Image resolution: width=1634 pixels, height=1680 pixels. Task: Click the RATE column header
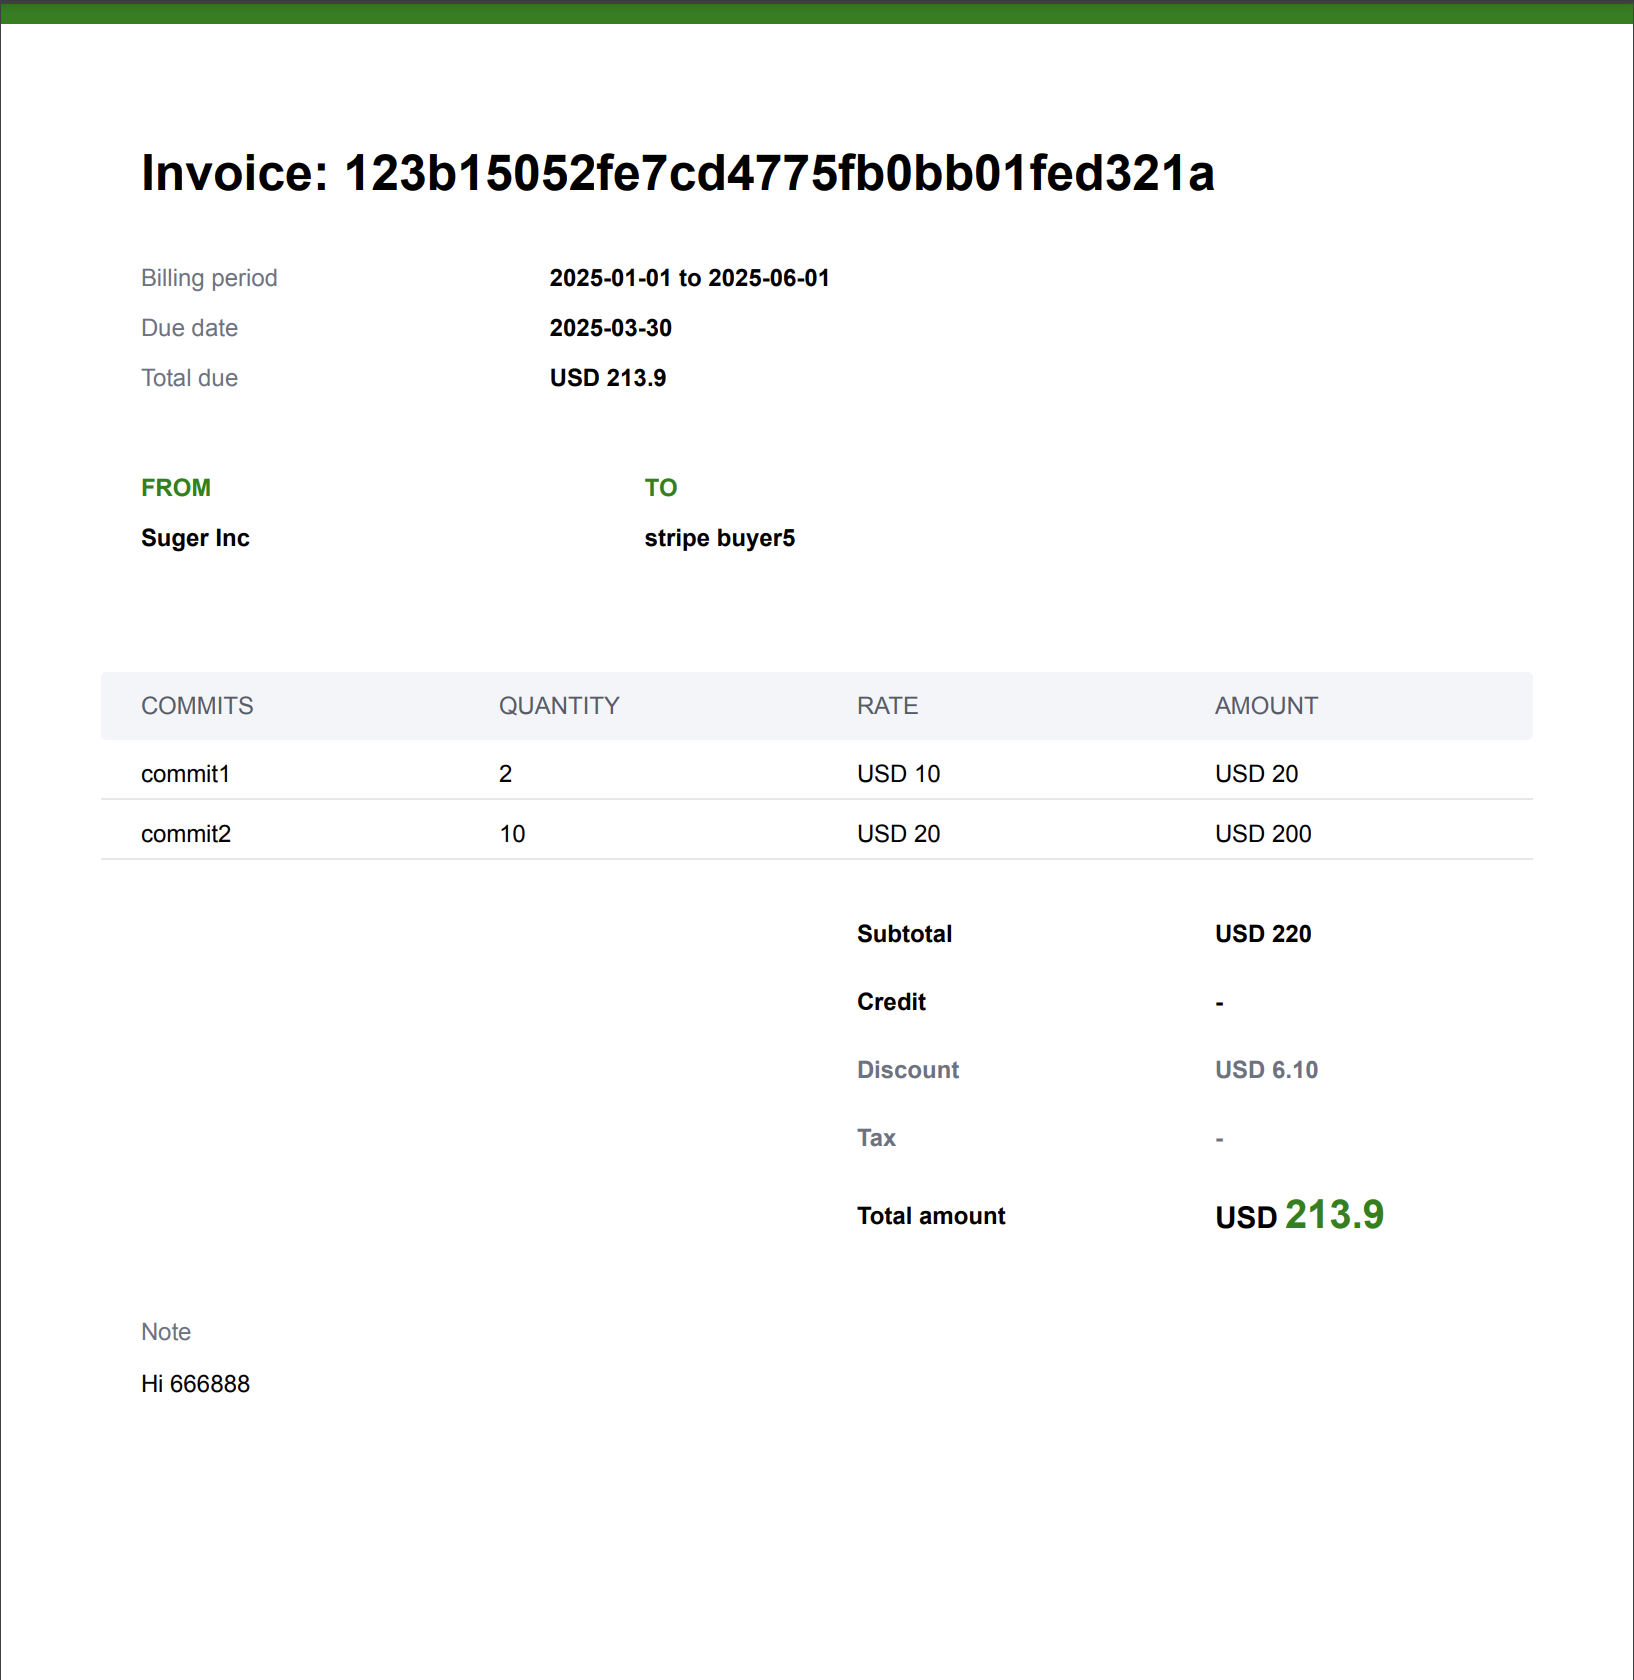(x=887, y=706)
